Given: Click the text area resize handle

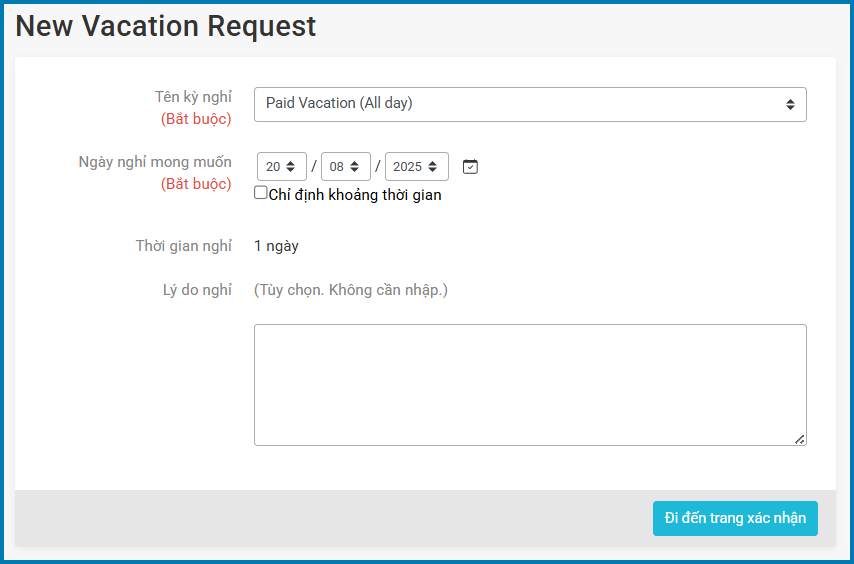Looking at the screenshot, I should [x=800, y=439].
